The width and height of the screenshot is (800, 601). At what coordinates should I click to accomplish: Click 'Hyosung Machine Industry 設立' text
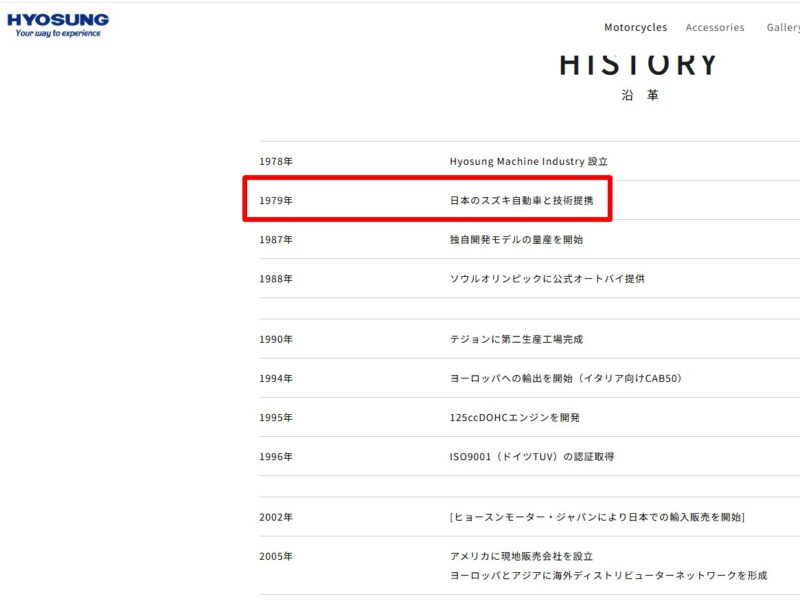point(529,161)
